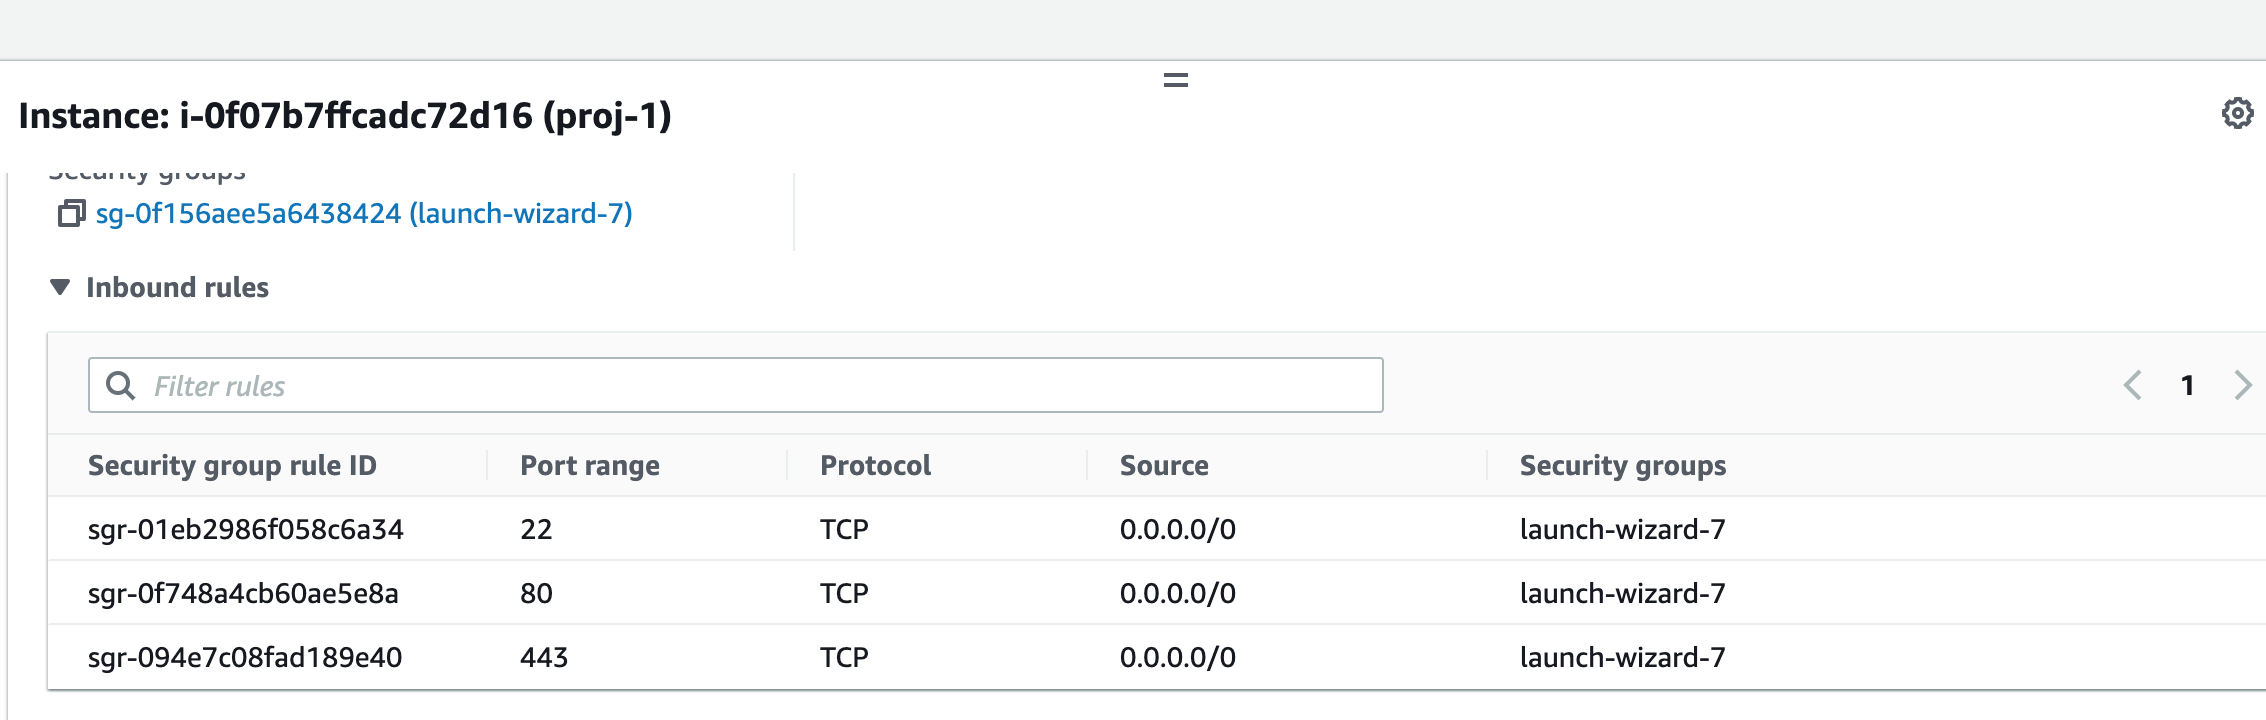Select the Security group rule ID column header
Image resolution: width=2266 pixels, height=720 pixels.
pos(233,465)
